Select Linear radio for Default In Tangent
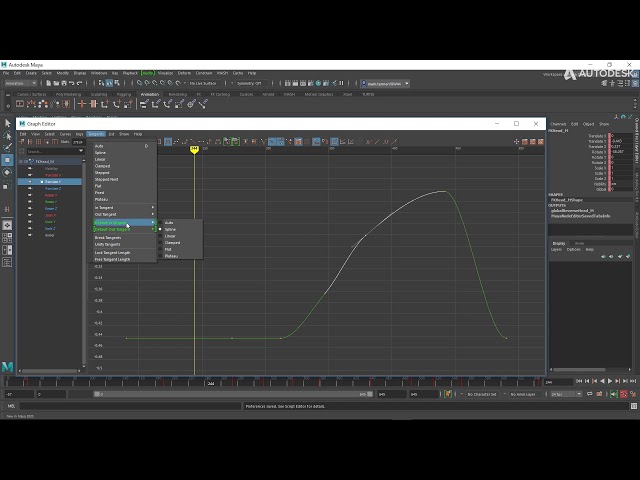 160,236
